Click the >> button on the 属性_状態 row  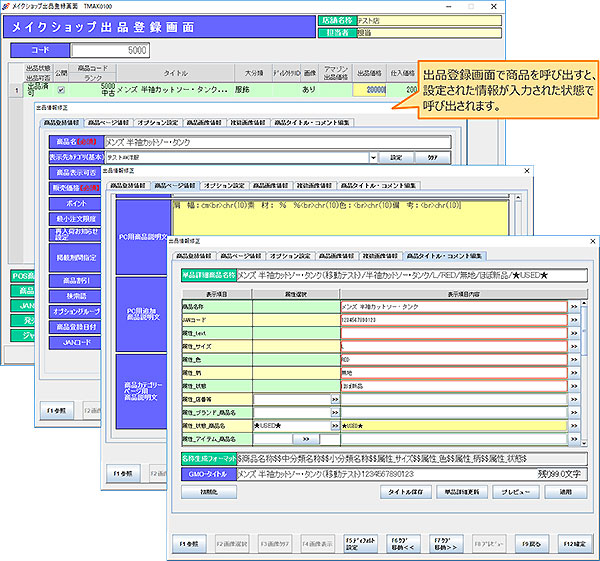pyautogui.click(x=574, y=384)
